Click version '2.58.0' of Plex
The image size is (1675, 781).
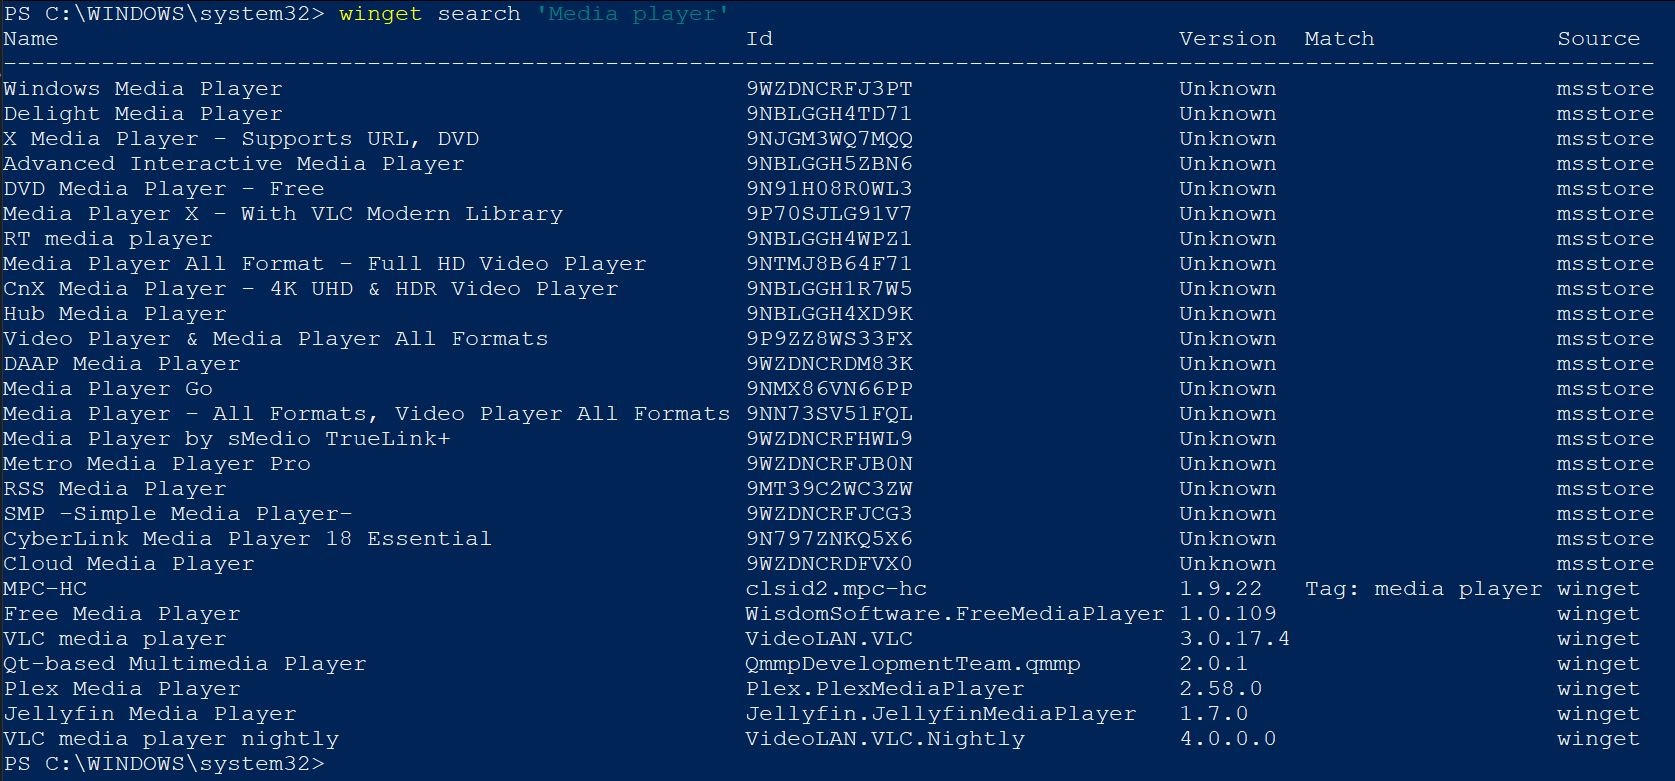[x=1220, y=689]
